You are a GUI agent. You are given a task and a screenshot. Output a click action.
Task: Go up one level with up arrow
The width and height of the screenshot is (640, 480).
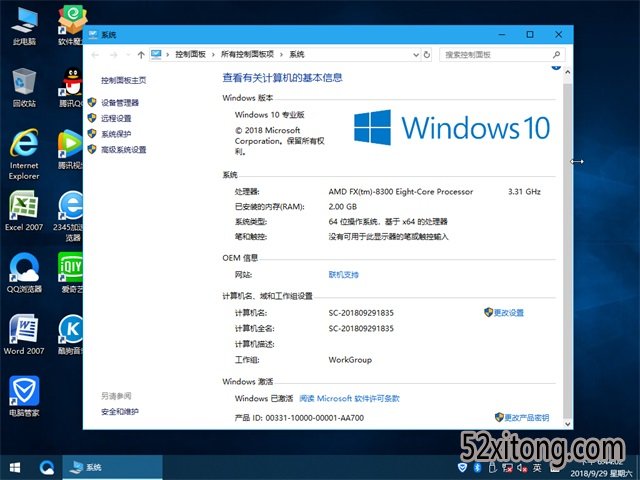[x=141, y=55]
